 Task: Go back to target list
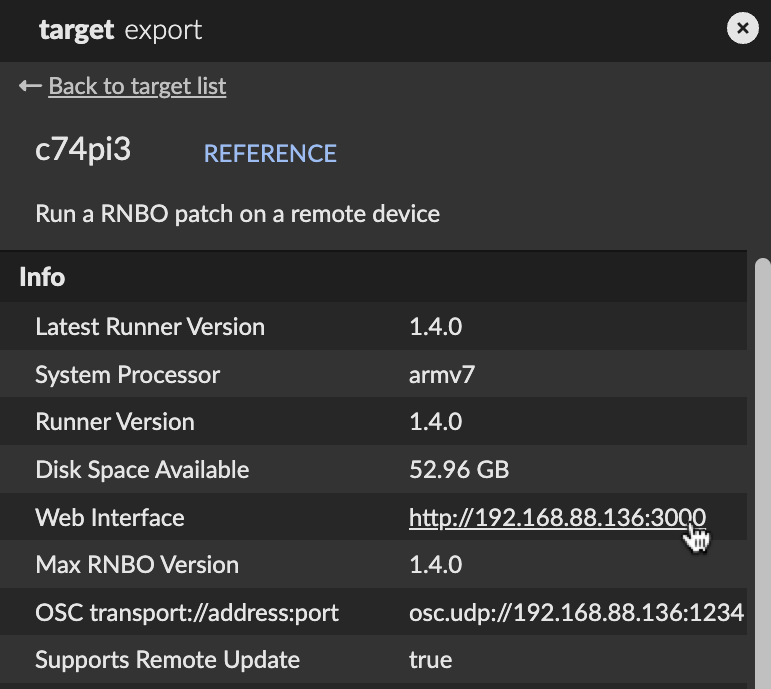point(137,87)
